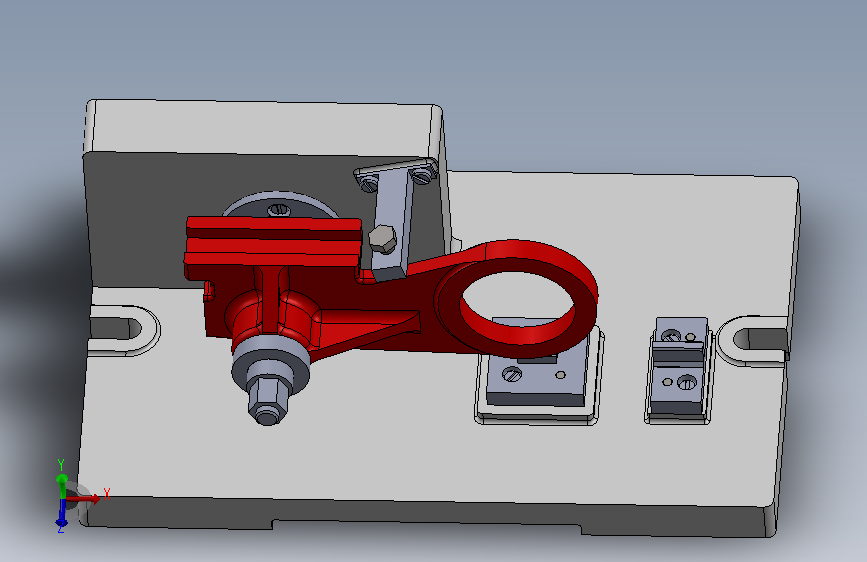This screenshot has width=867, height=562.
Task: Click the green Y axis of the triad
Action: click(x=62, y=485)
